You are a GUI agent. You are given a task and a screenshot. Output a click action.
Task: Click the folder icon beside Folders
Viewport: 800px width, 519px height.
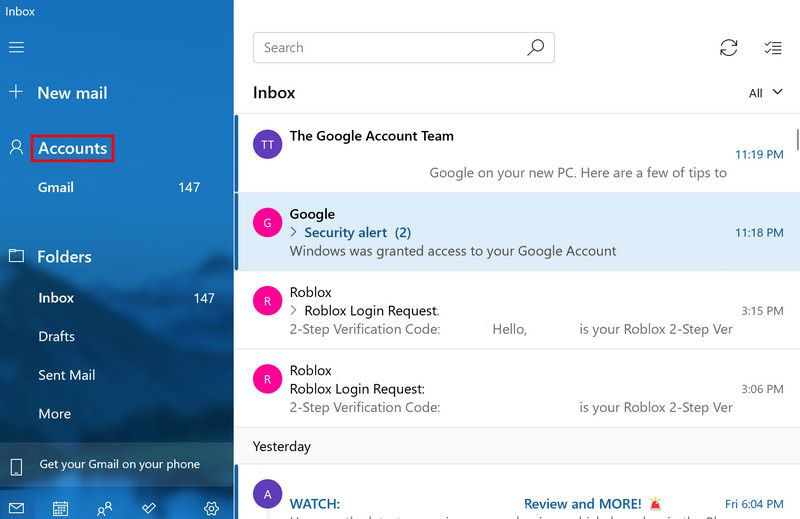(x=16, y=256)
